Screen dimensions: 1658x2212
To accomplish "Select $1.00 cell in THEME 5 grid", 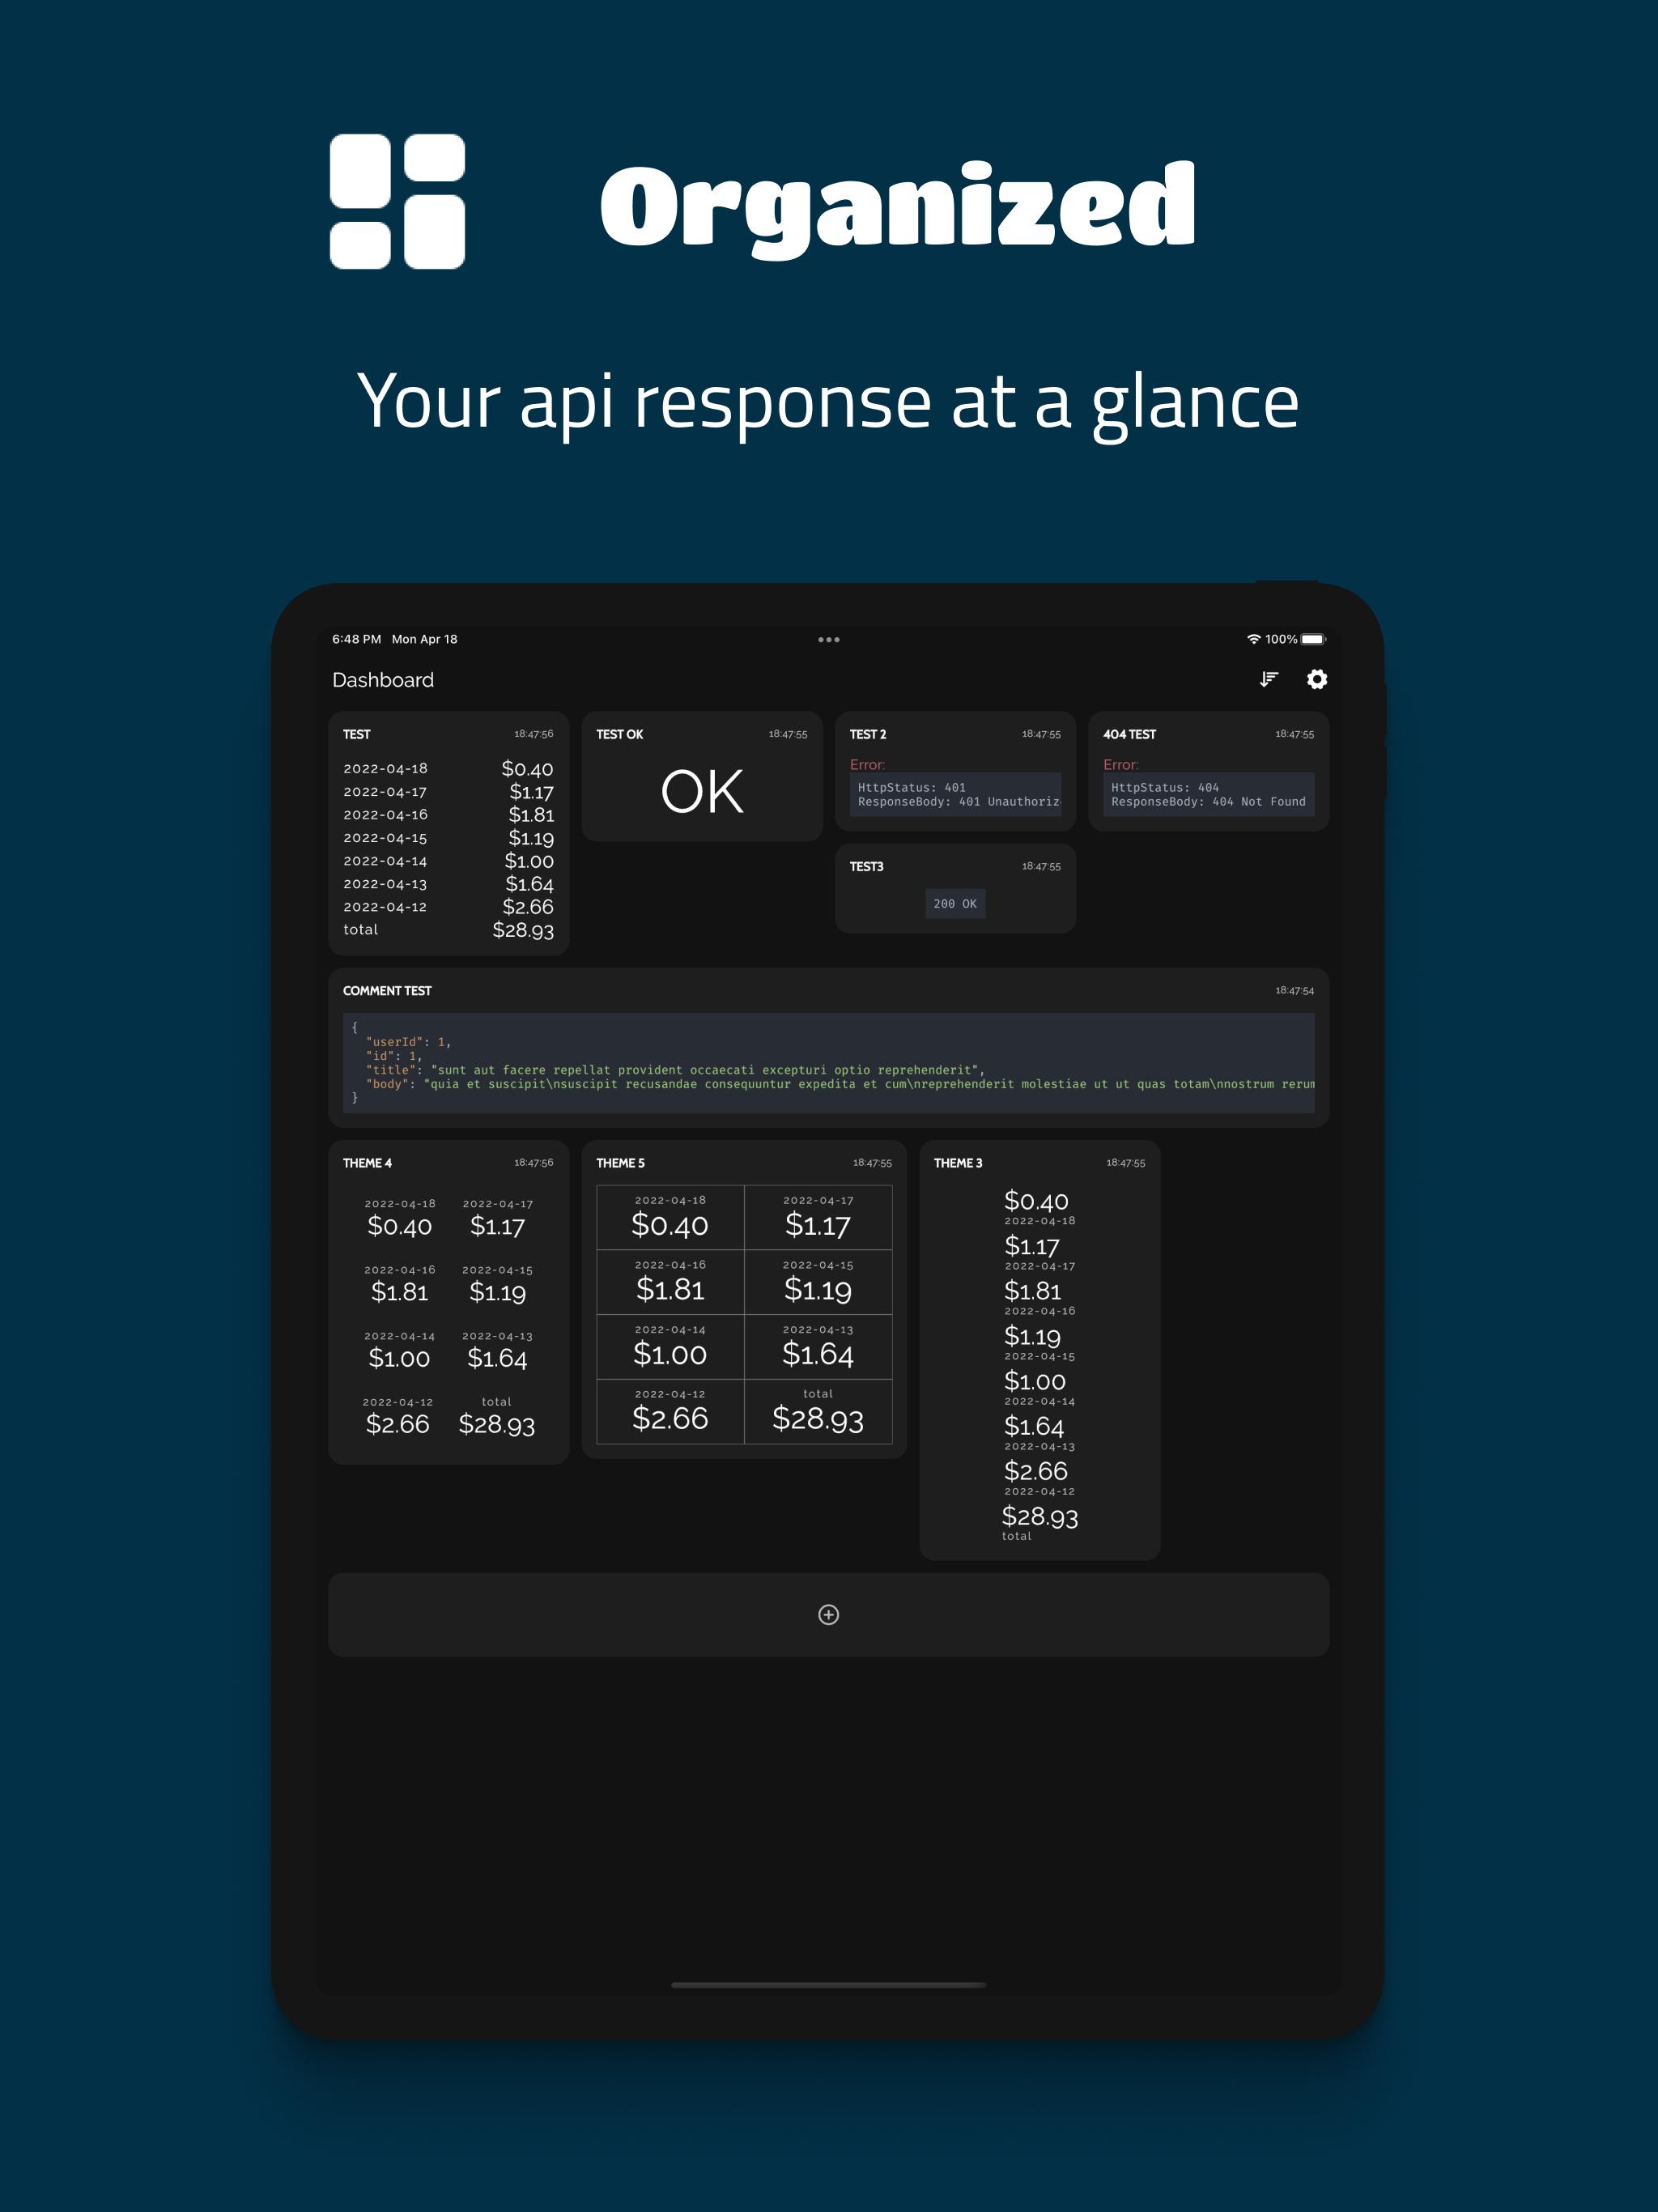I will pyautogui.click(x=670, y=1346).
